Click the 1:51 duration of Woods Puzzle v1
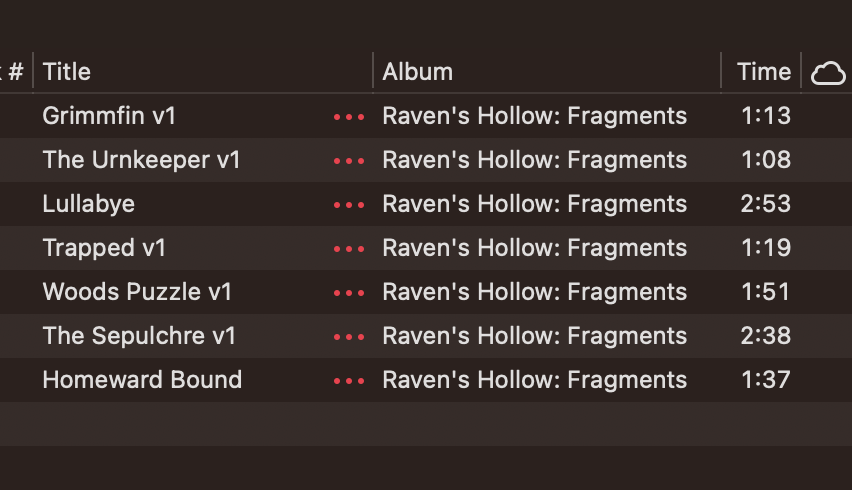Screen dimensions: 852x490 pos(766,292)
